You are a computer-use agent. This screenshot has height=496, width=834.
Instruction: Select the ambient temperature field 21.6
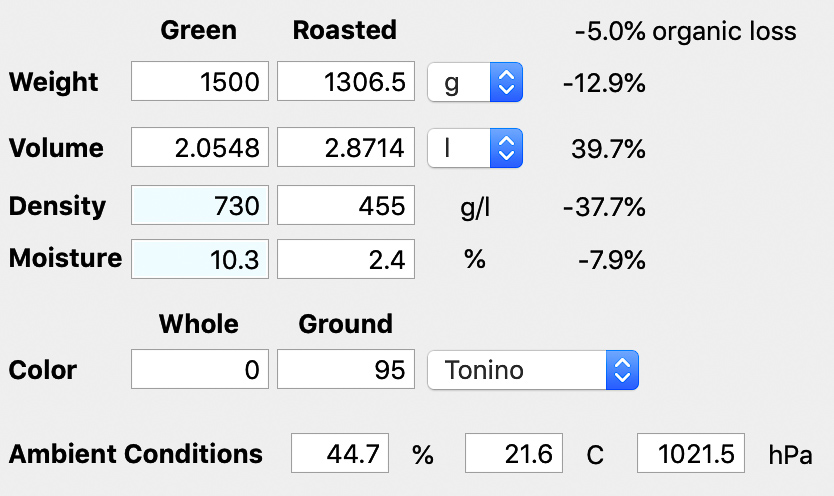point(514,453)
